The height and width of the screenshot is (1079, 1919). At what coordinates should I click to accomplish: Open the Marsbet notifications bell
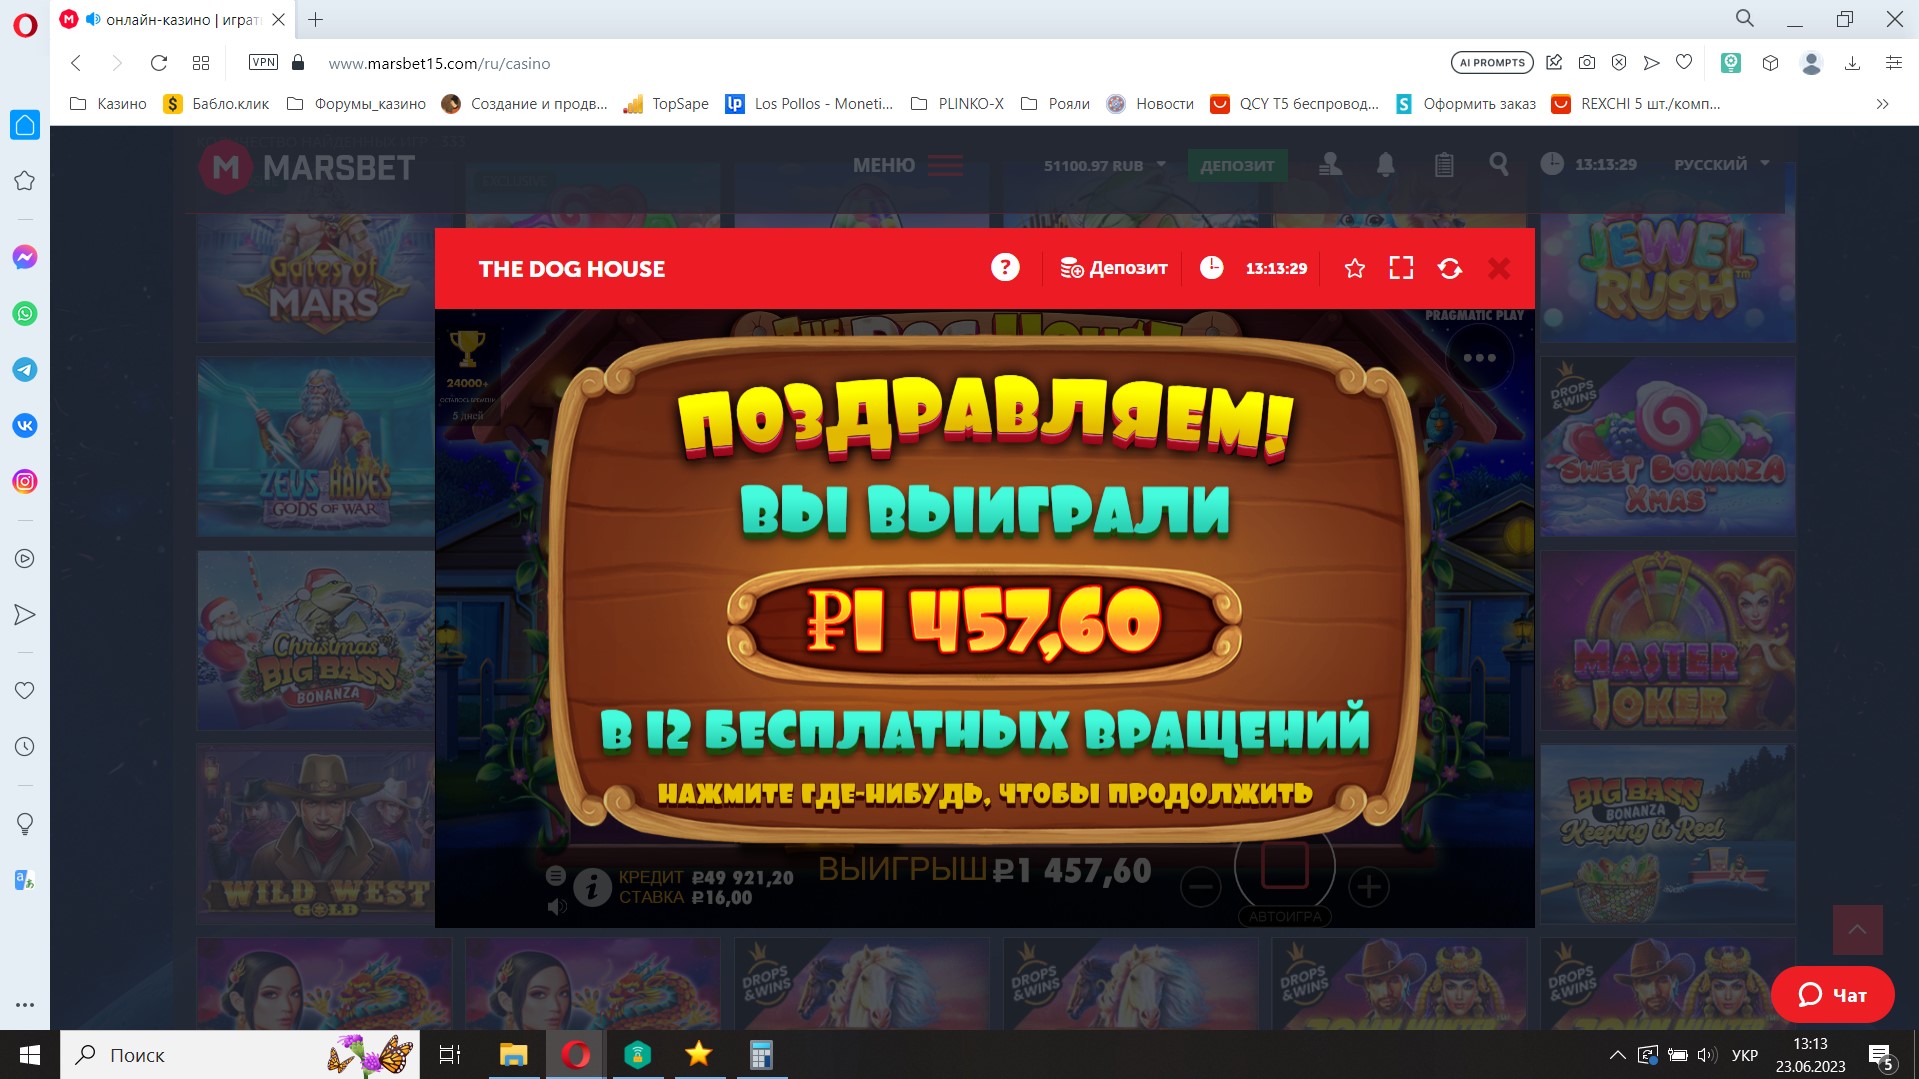(x=1386, y=164)
